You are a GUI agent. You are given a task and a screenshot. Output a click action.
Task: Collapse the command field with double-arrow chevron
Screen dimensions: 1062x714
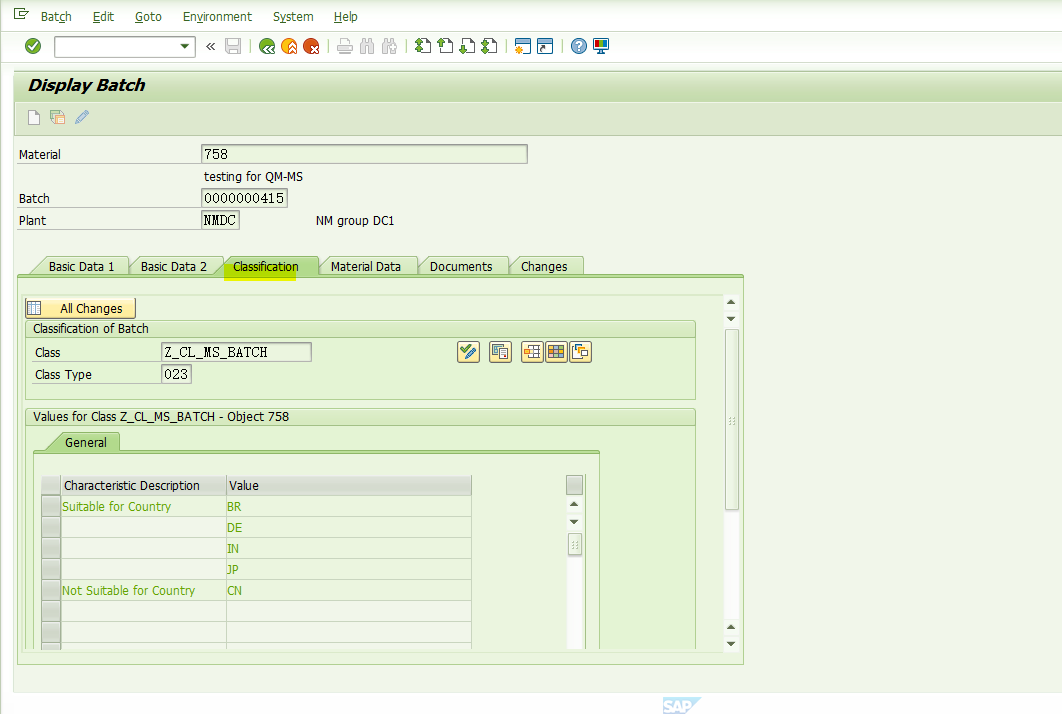210,46
